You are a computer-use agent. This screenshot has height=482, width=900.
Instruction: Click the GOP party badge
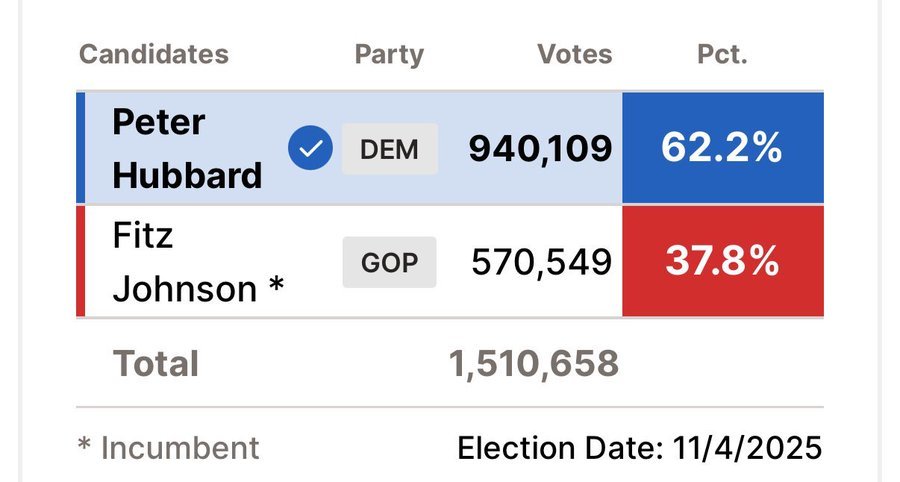[x=390, y=263]
